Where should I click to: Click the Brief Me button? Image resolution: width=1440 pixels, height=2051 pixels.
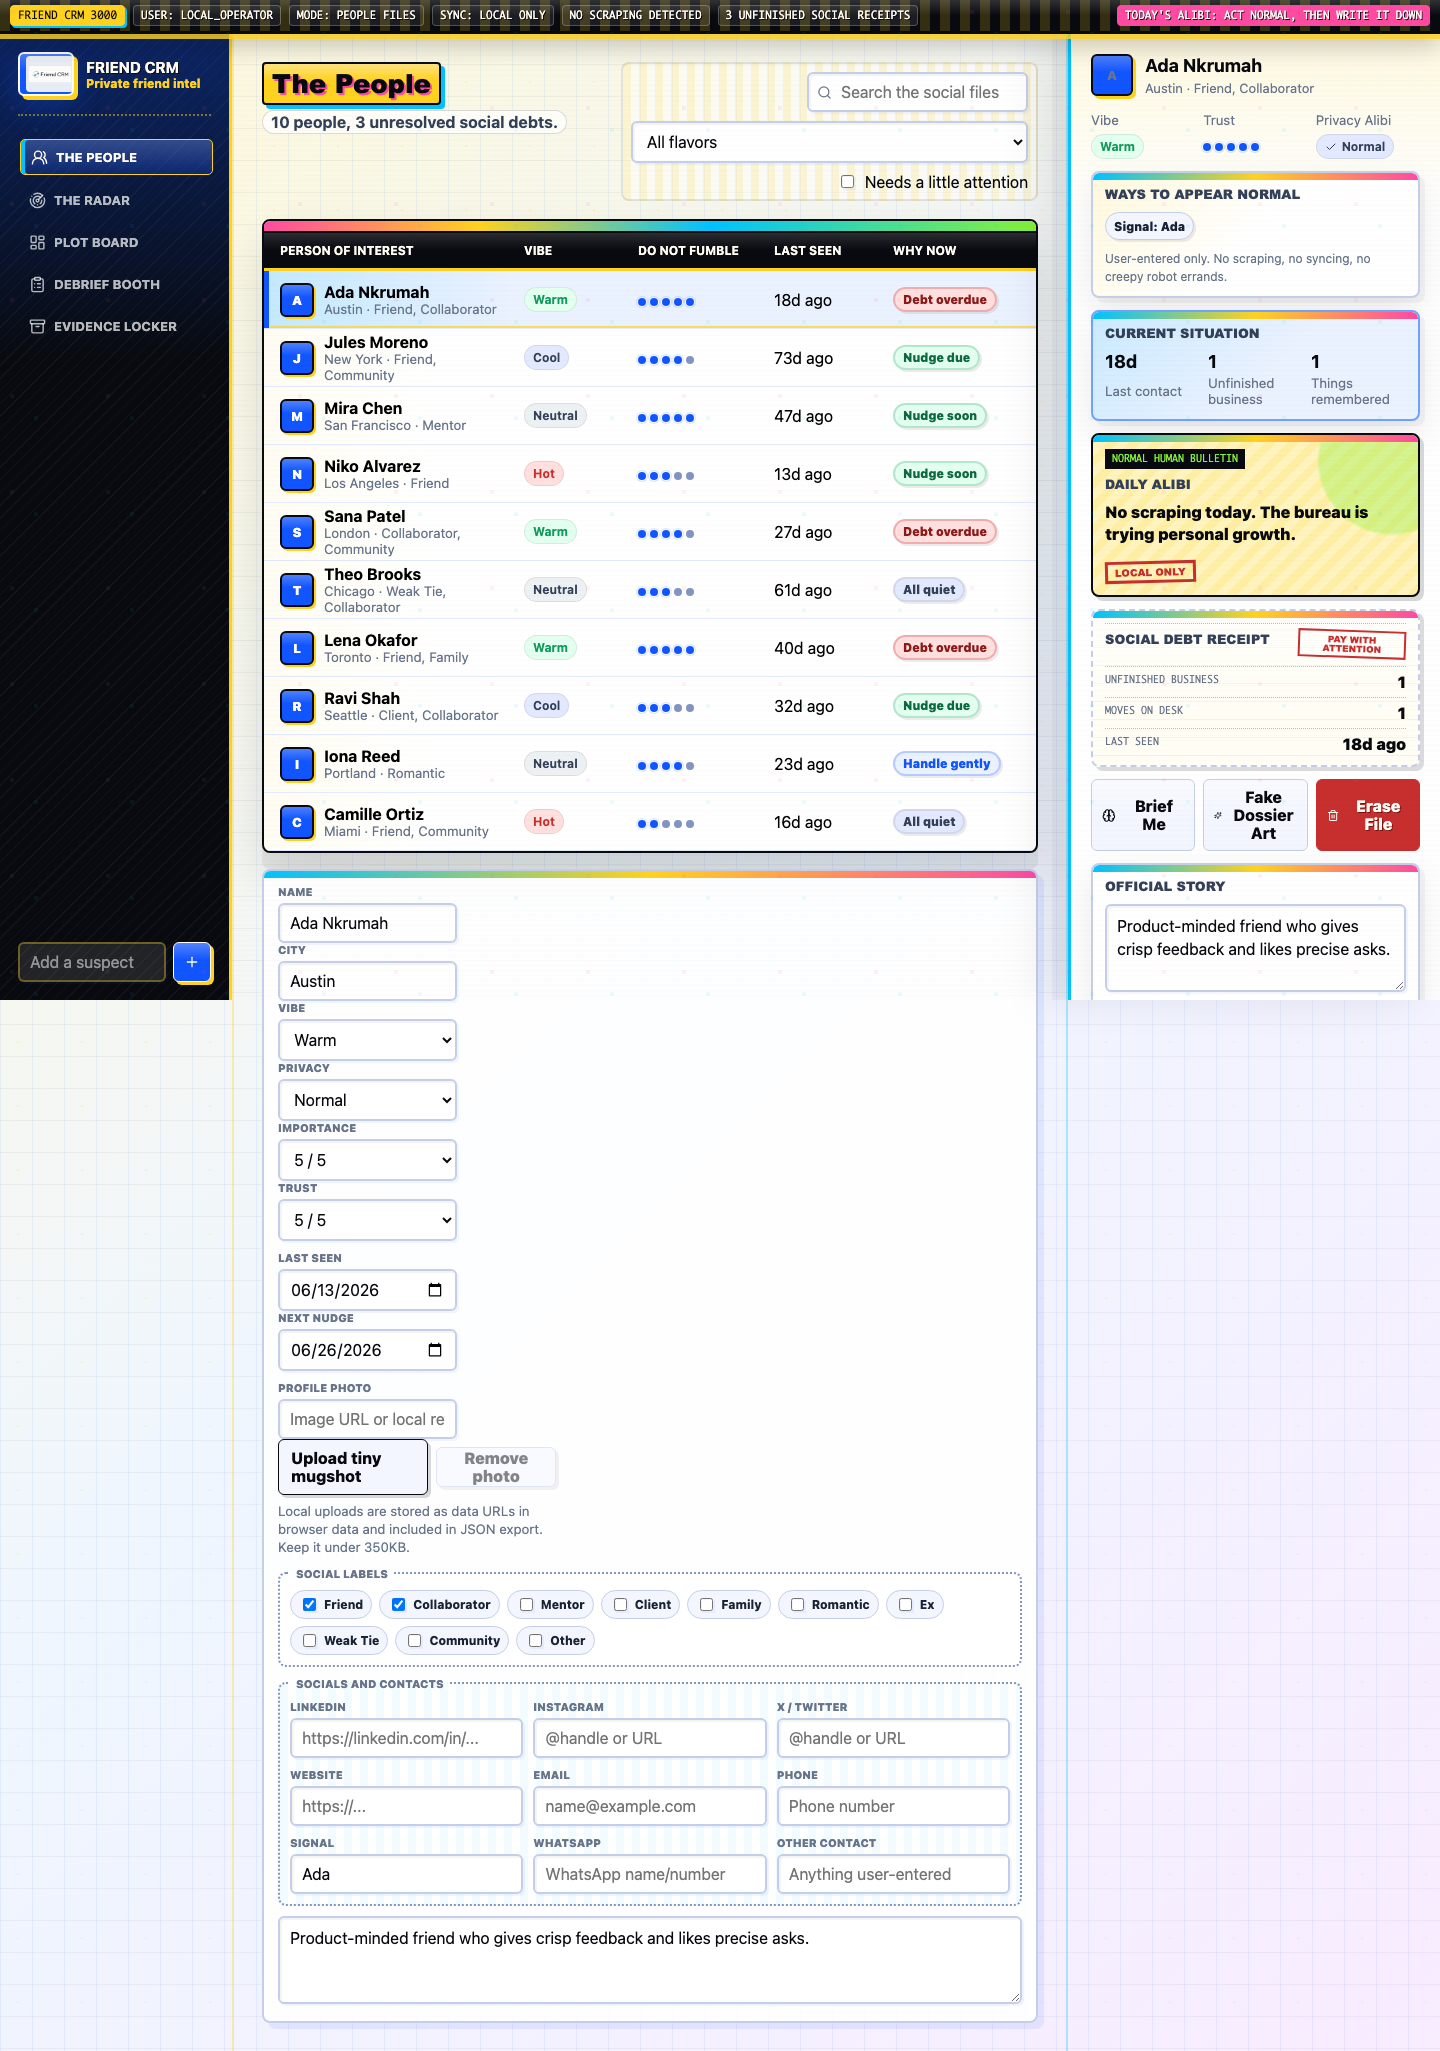[1143, 815]
